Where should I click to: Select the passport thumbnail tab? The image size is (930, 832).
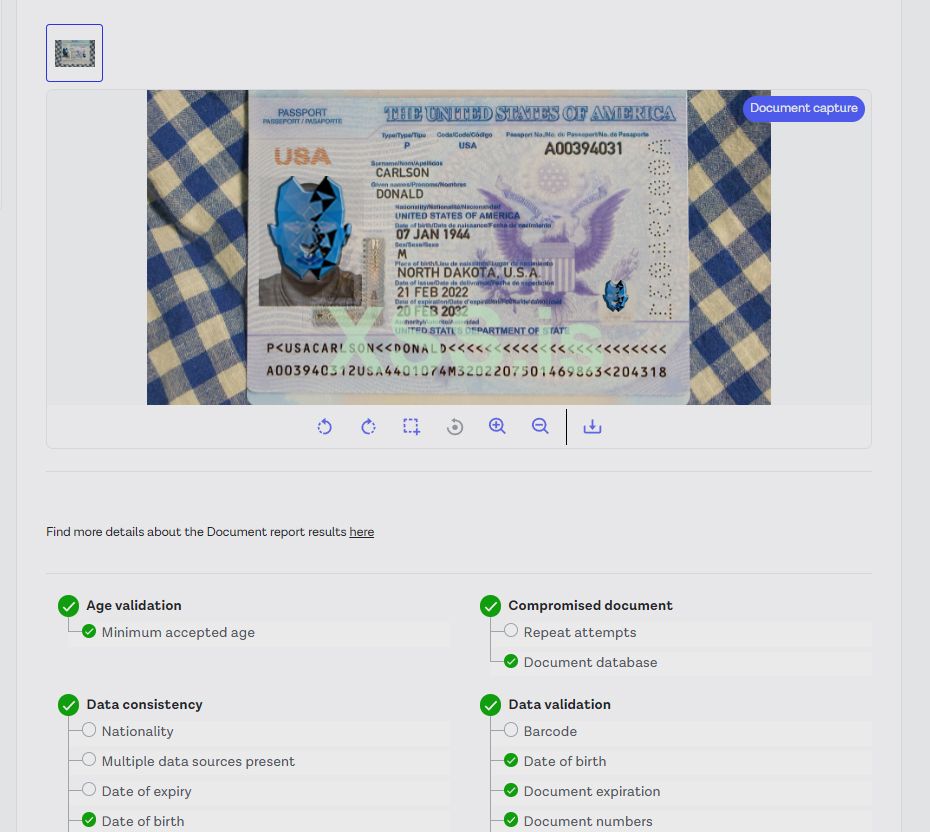tap(74, 52)
